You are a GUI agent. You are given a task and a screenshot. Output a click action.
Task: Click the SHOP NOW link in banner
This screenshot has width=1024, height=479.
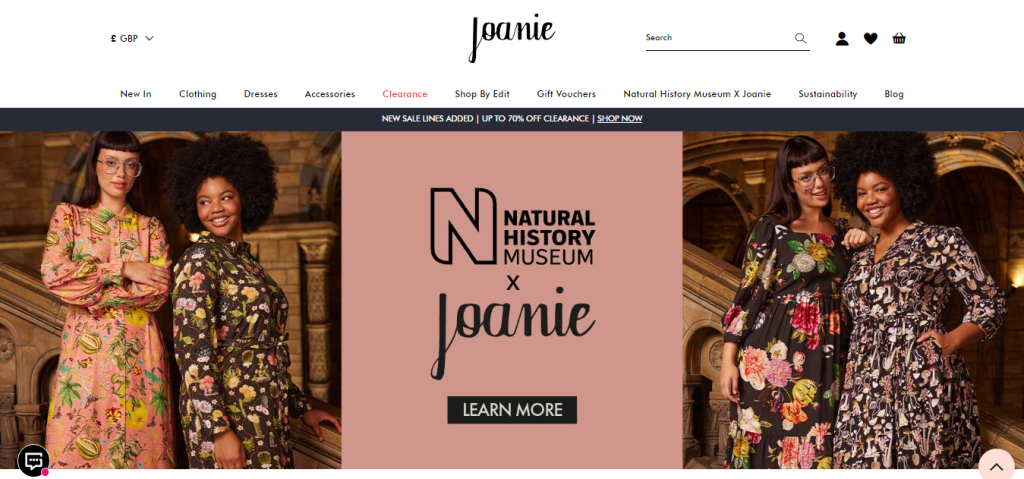[x=620, y=119]
